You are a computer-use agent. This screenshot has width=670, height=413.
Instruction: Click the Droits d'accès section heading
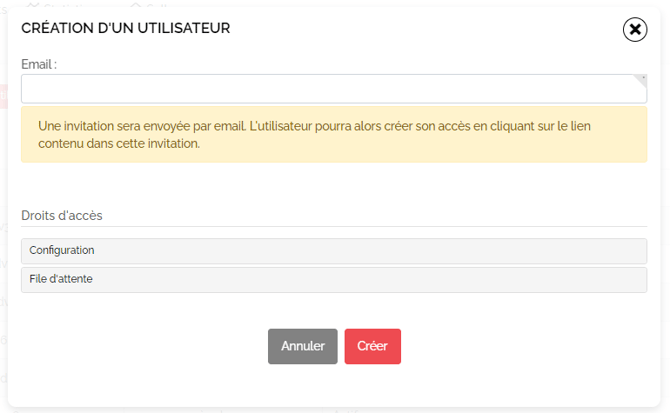point(62,215)
